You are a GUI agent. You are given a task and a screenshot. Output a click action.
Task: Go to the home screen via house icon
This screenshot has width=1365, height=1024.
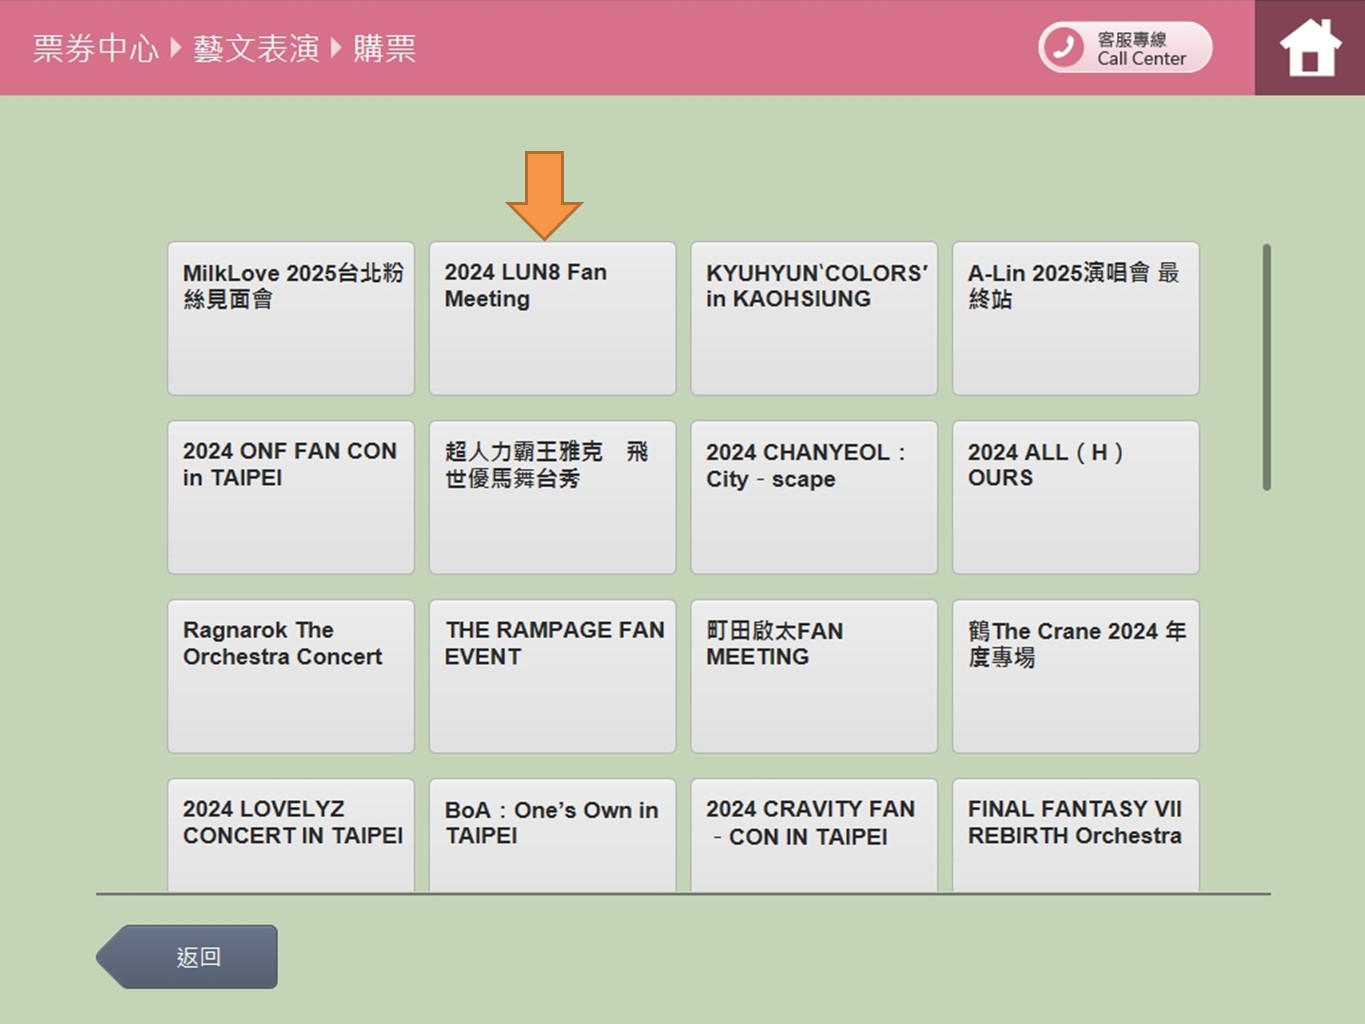[x=1310, y=48]
